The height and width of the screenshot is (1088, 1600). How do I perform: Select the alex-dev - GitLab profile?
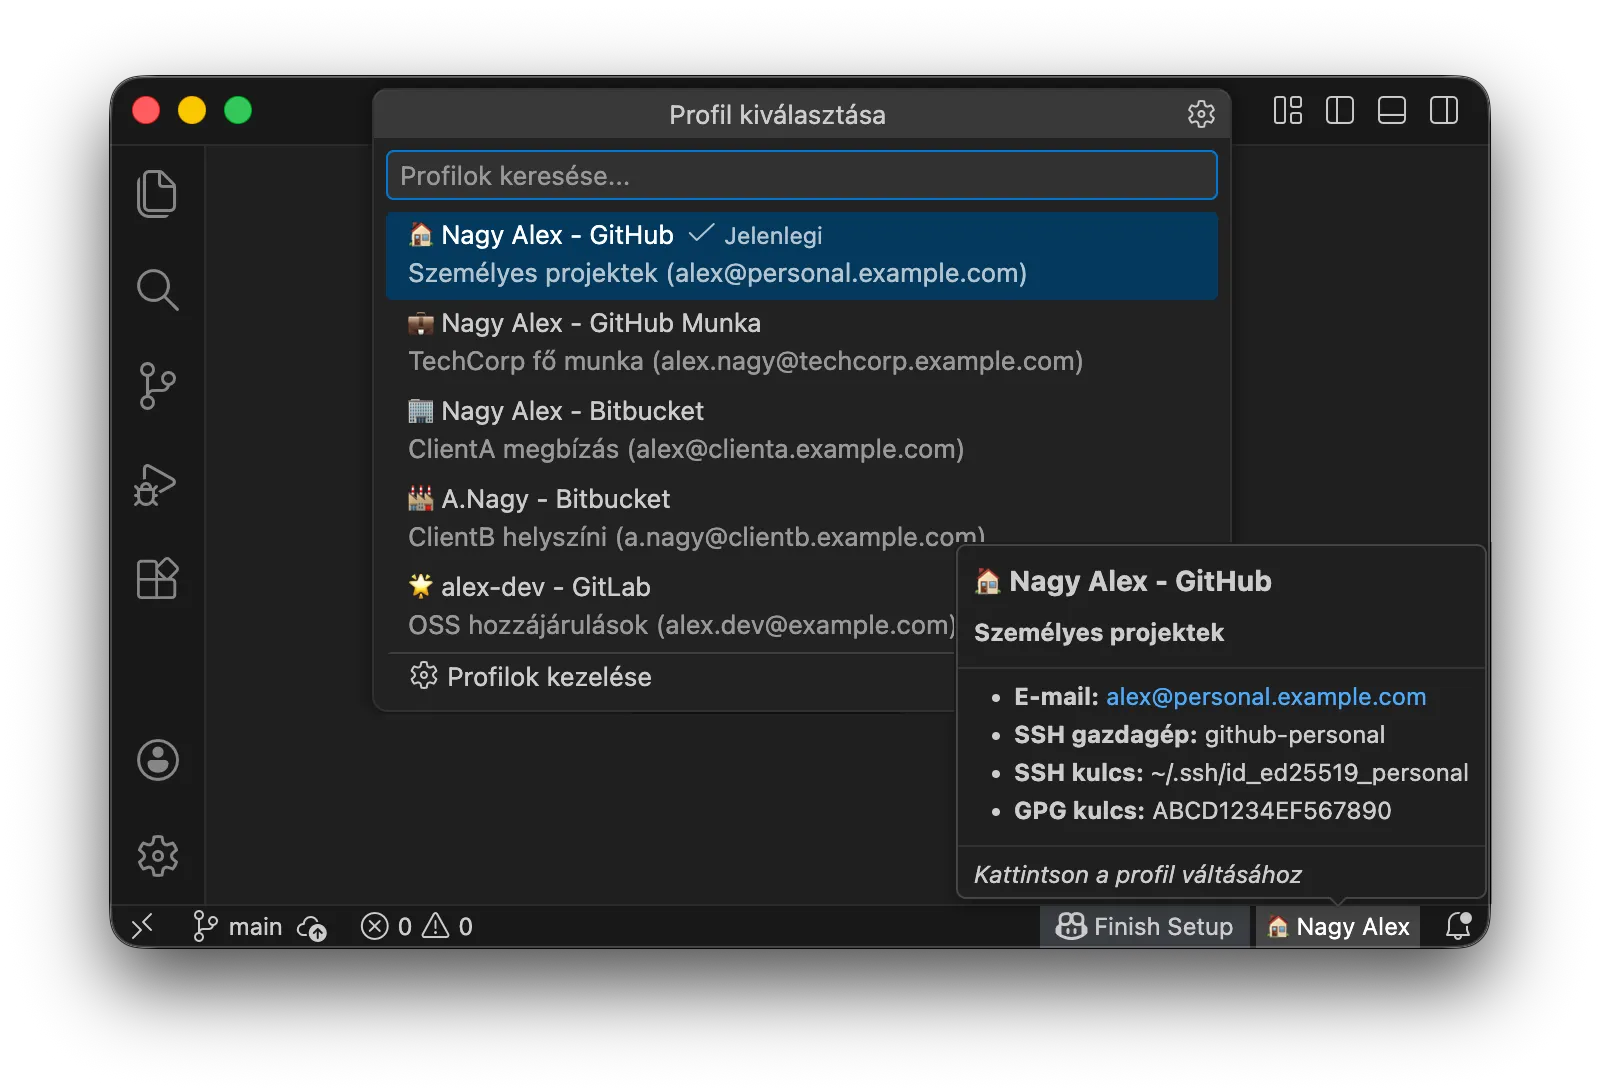tap(670, 606)
